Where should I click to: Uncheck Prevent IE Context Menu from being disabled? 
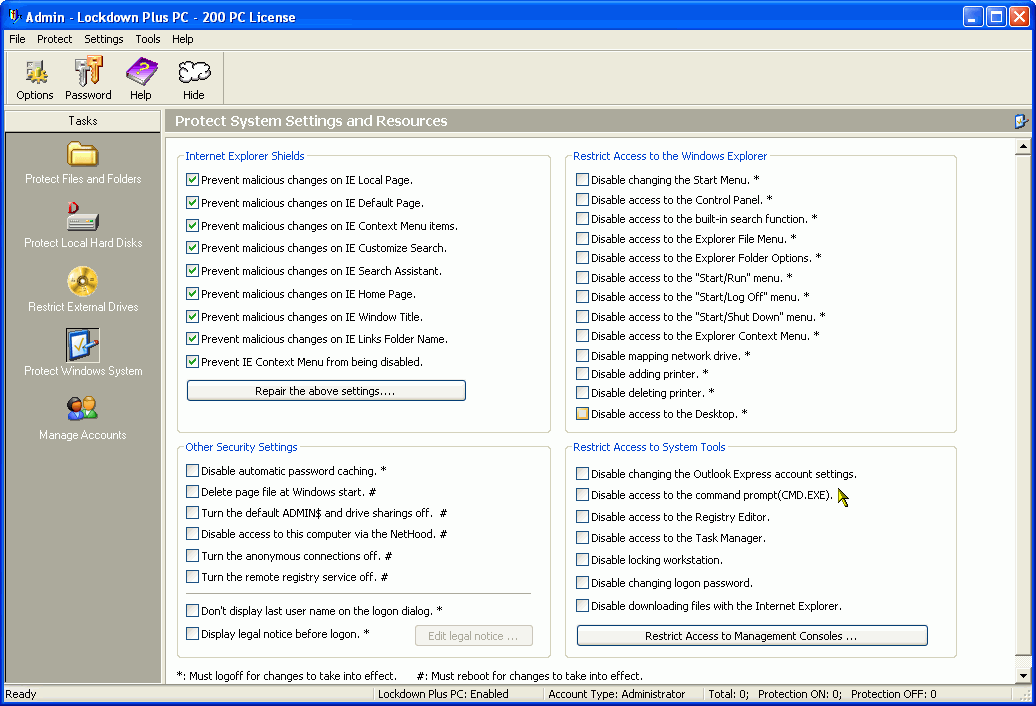pos(192,362)
